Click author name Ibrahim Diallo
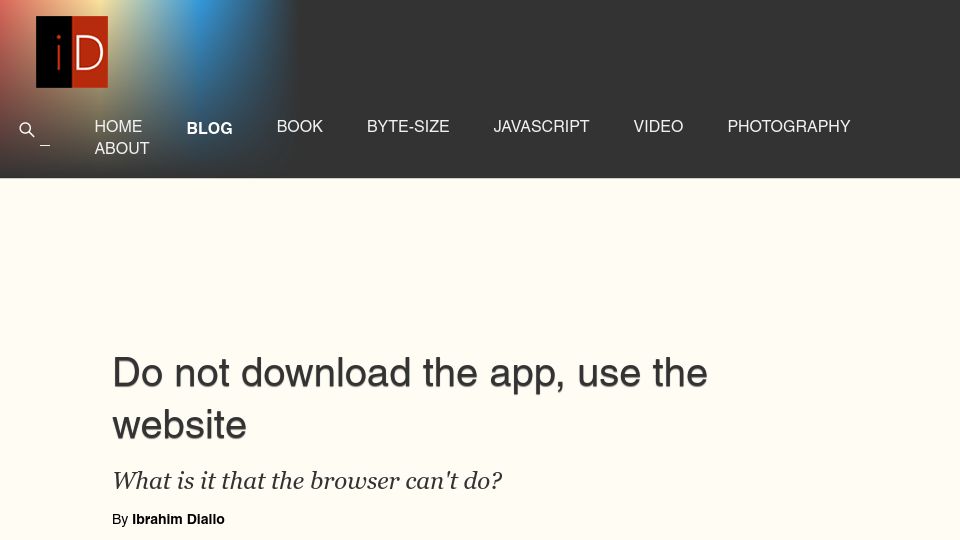 pos(178,519)
